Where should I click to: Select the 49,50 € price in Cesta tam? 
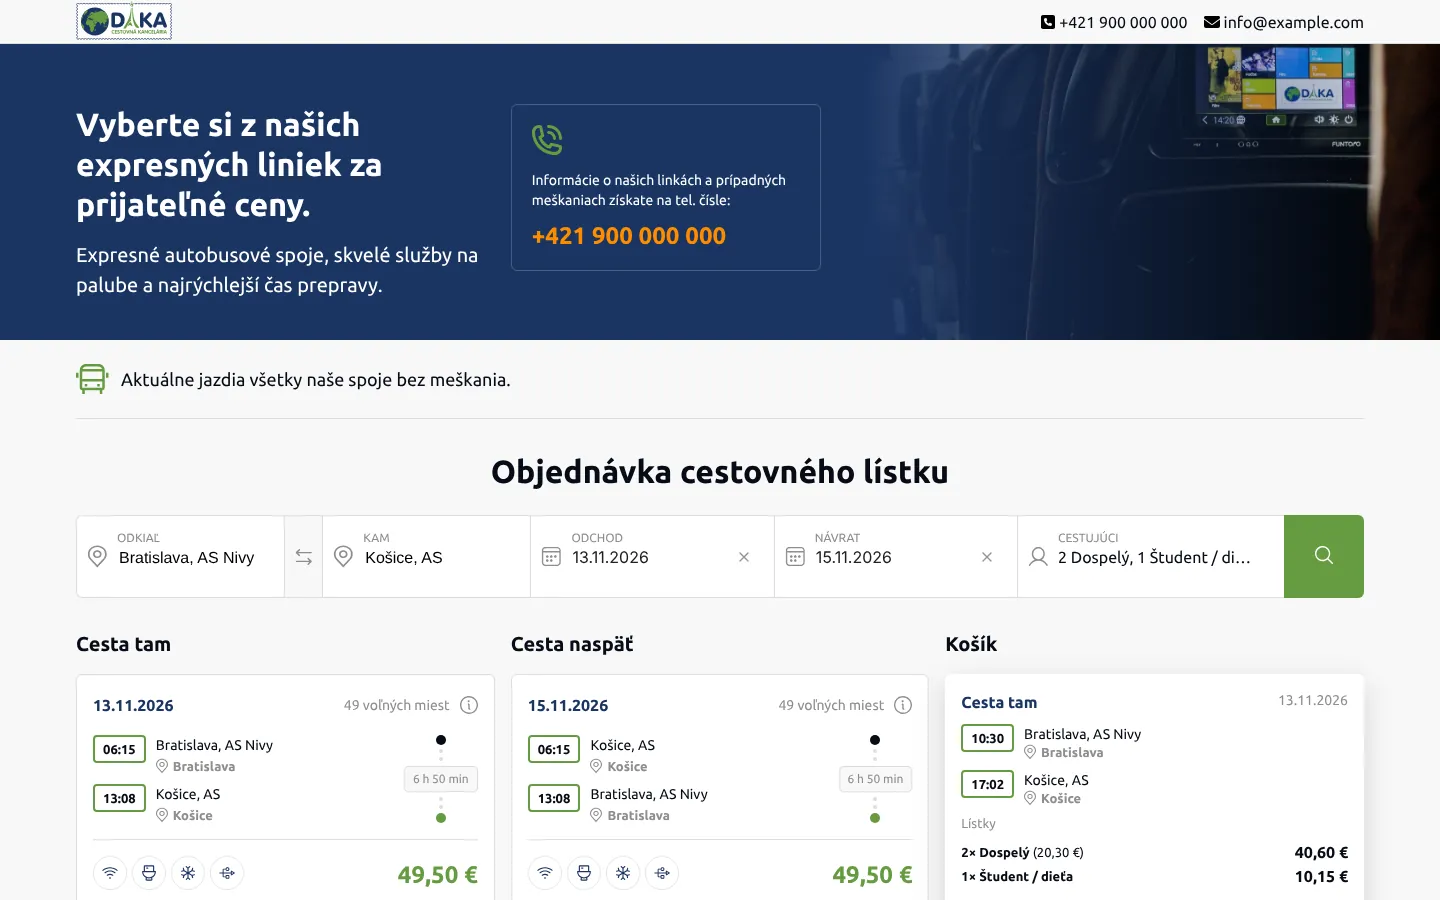tap(437, 875)
